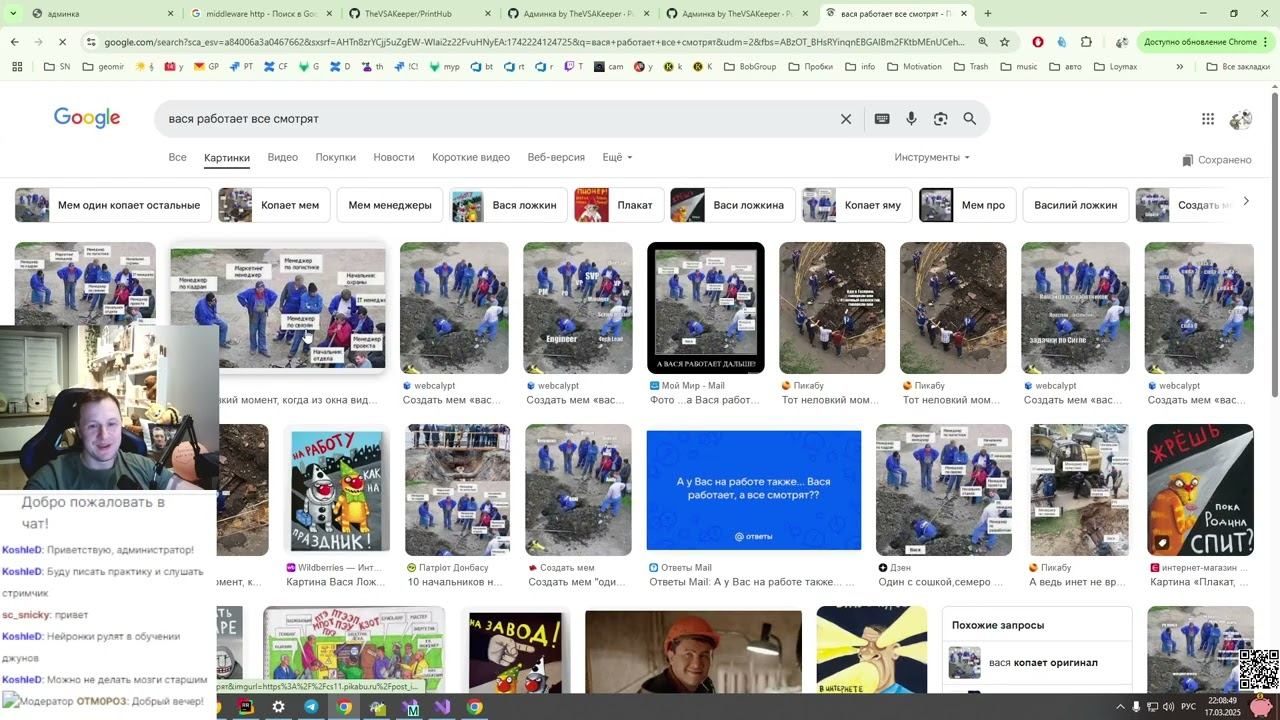Open the bookmarks bar apps grid

click(x=17, y=67)
